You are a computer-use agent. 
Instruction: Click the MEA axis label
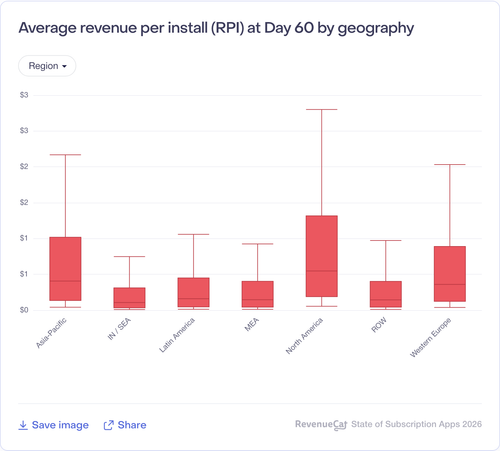[251, 324]
